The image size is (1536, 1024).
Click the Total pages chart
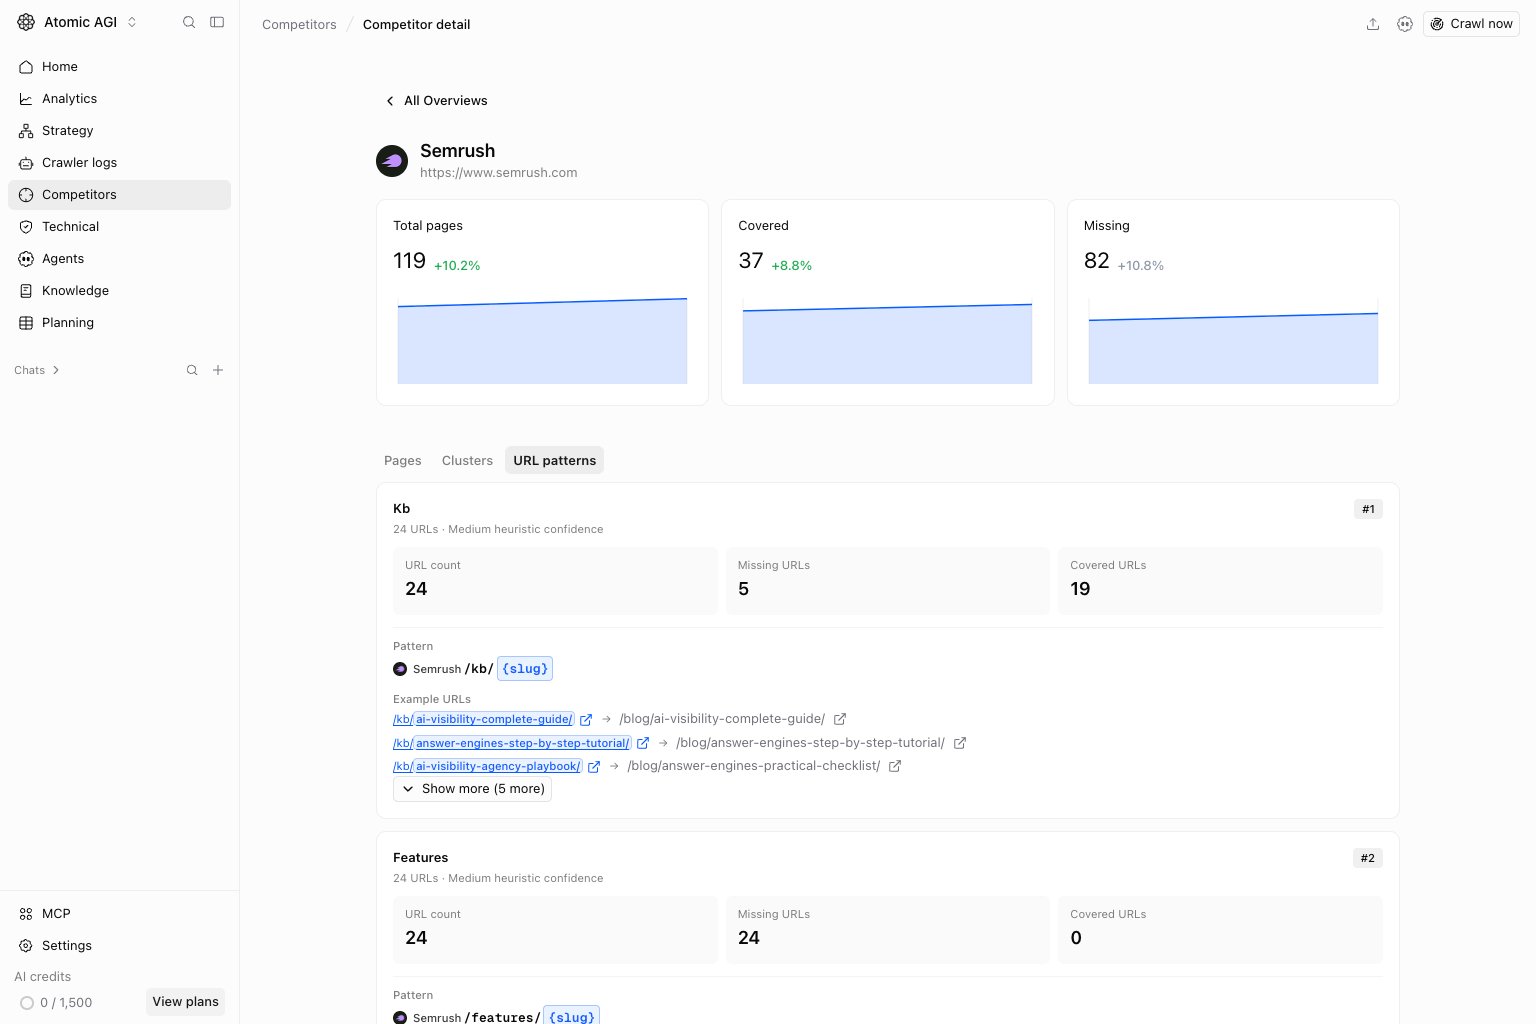(542, 340)
